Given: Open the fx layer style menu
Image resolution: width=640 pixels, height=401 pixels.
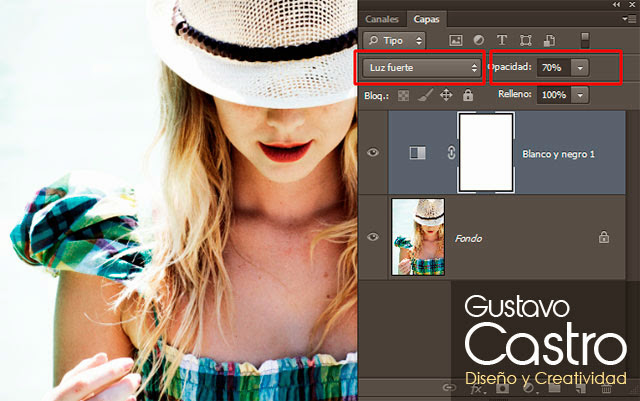Looking at the screenshot, I should click(x=477, y=389).
